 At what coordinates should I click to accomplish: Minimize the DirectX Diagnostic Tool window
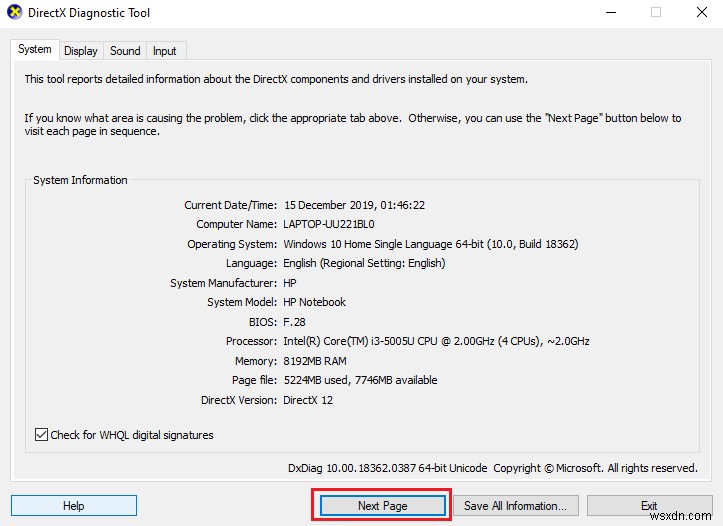tap(611, 12)
